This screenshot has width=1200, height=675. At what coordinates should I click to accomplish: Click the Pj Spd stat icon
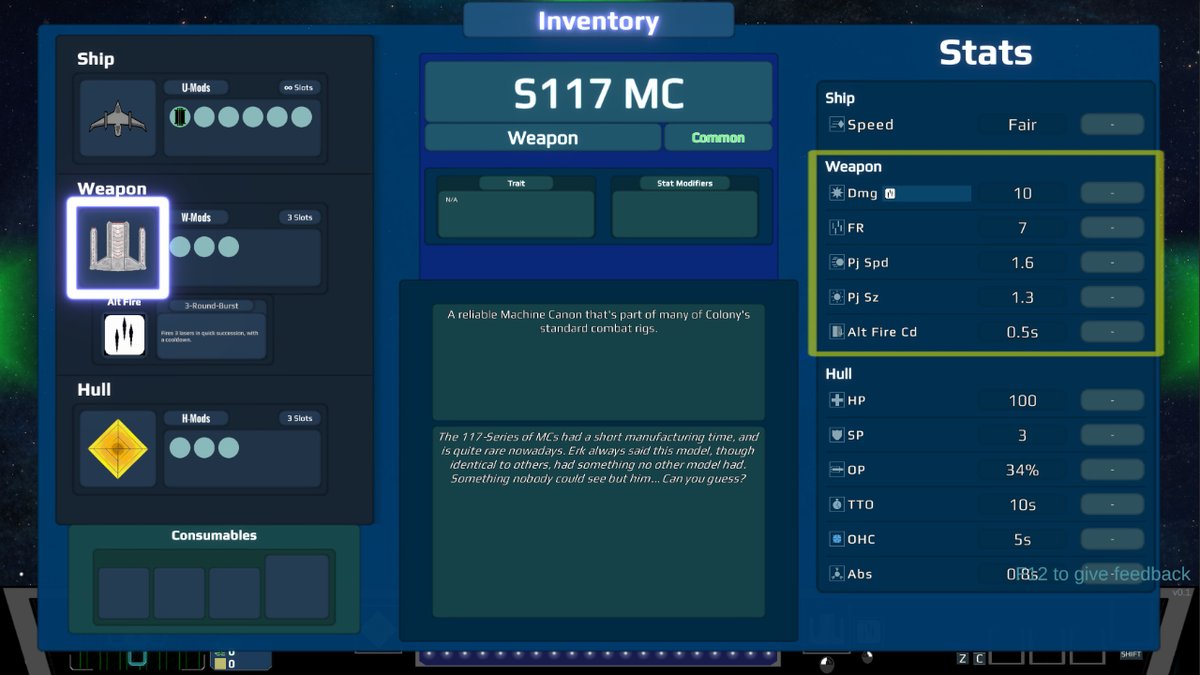coord(837,262)
